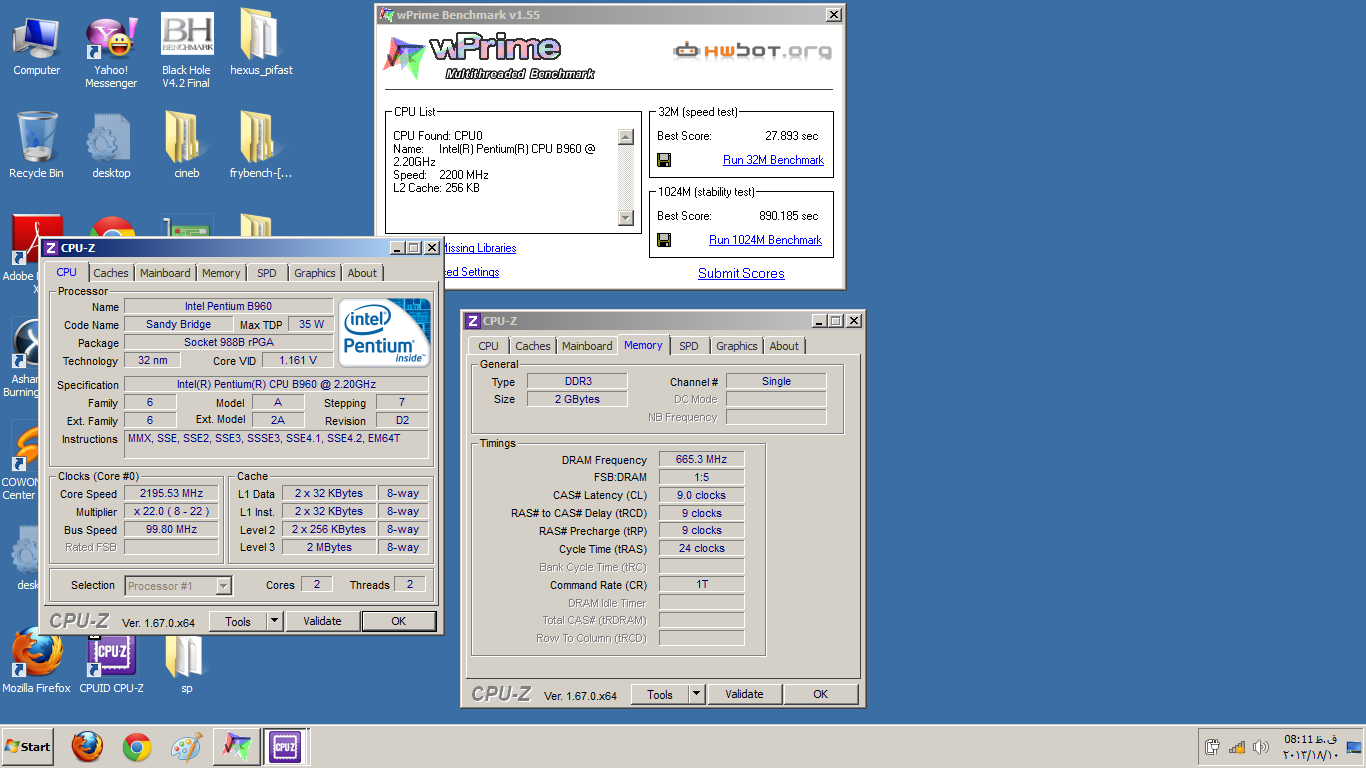The width and height of the screenshot is (1366, 768).
Task: Open the Missing Libraries link
Action: point(479,248)
